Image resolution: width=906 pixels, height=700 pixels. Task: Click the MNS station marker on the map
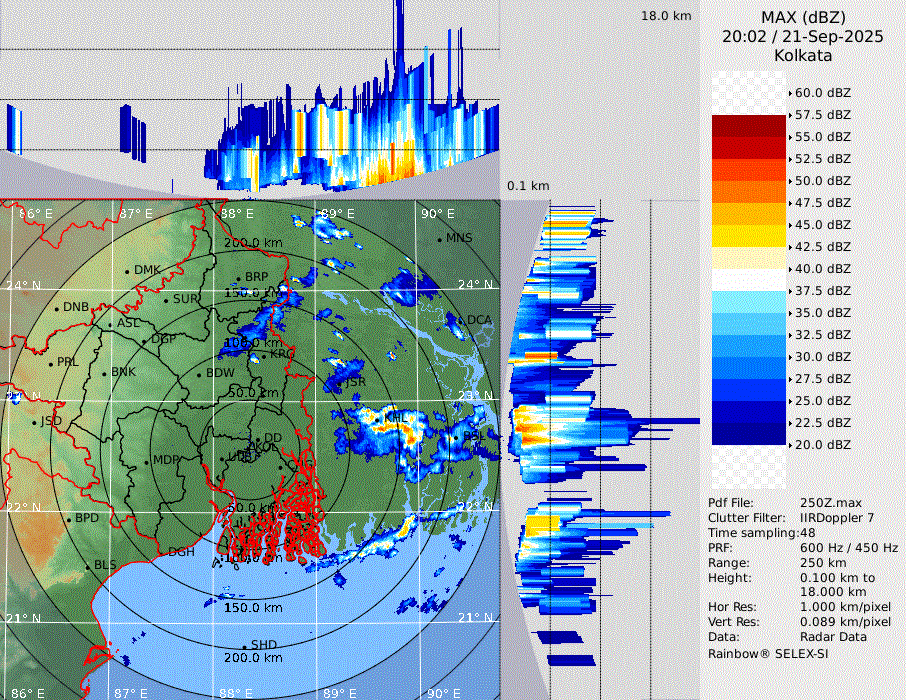440,239
